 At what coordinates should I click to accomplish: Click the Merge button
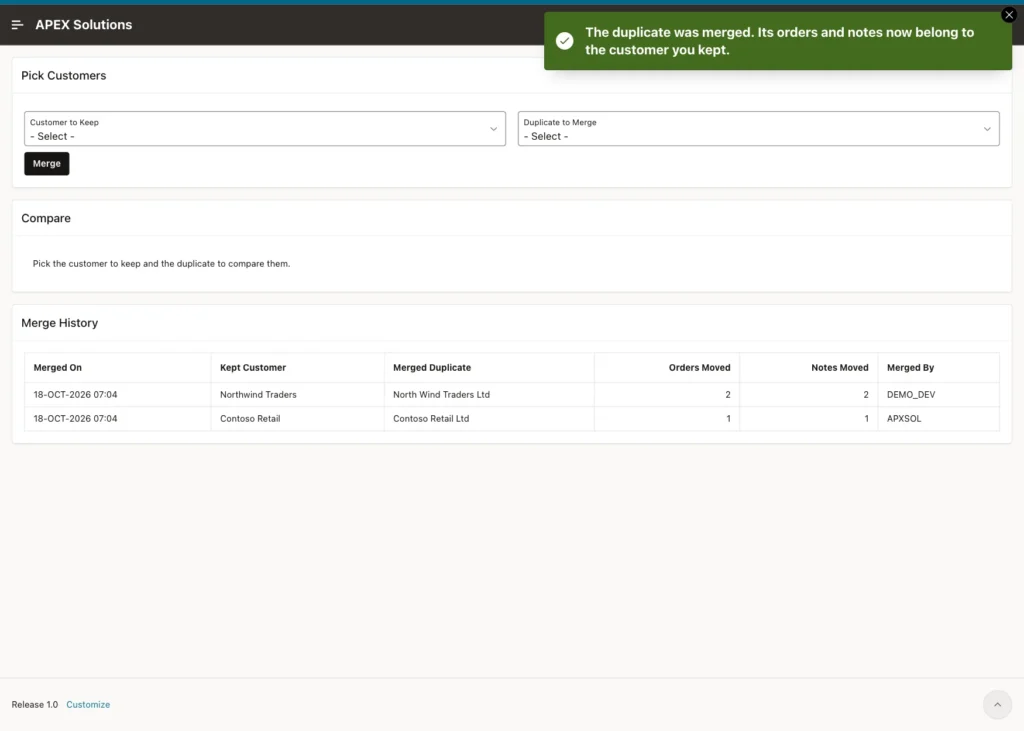(x=46, y=163)
